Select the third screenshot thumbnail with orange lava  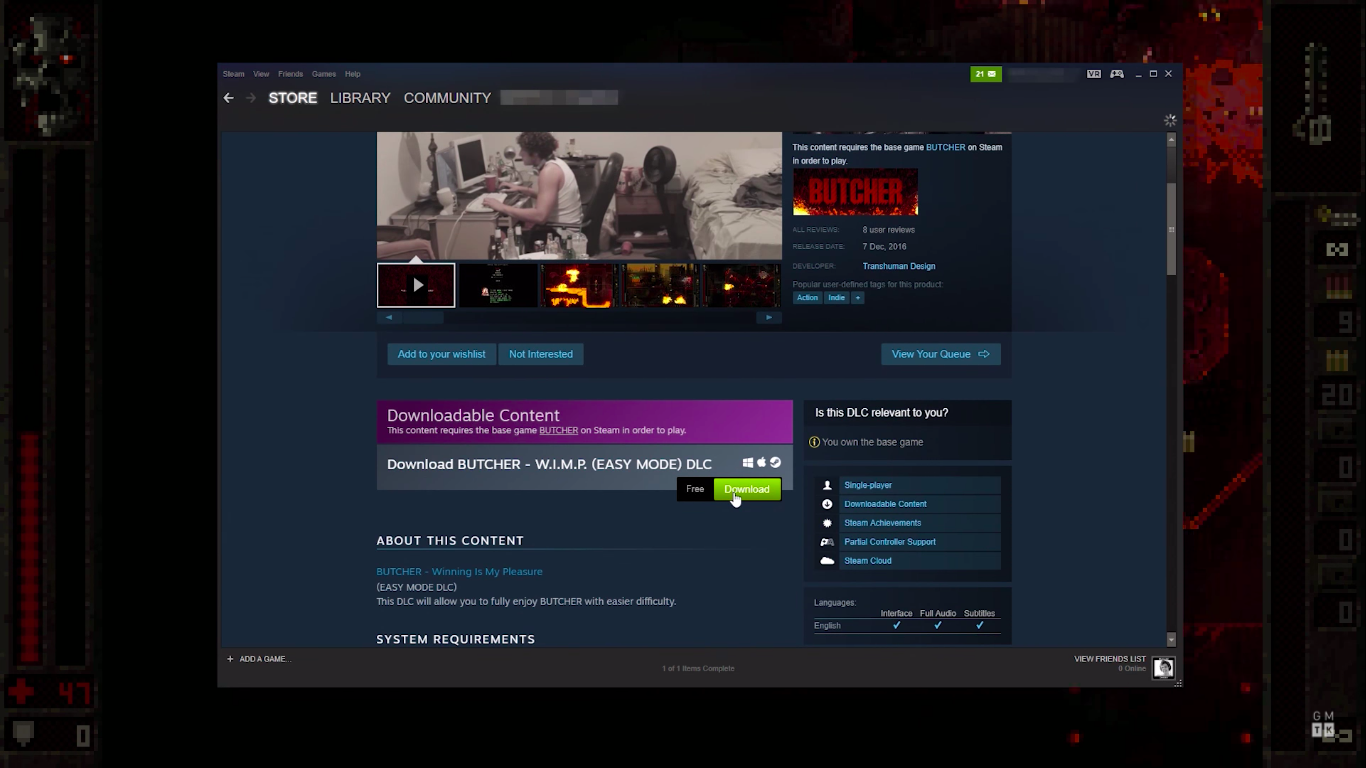pos(579,286)
